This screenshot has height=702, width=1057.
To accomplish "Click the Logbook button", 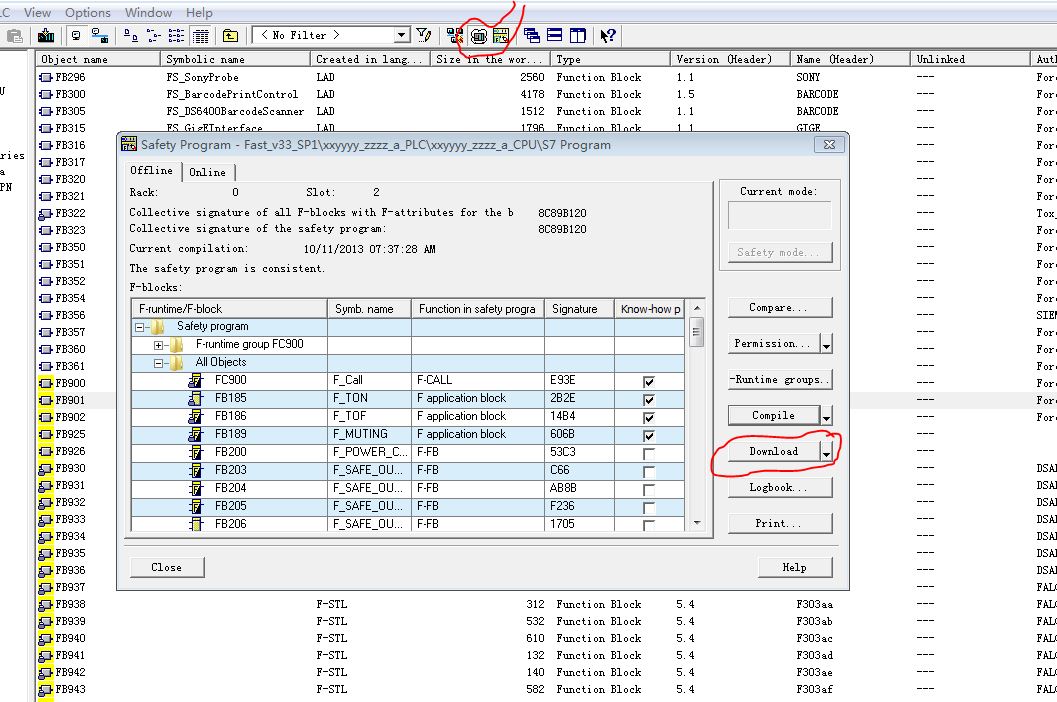I will pos(780,488).
